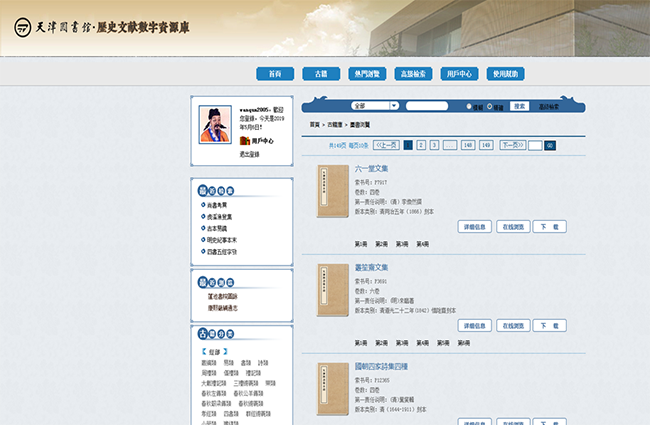Click the 下一页 next page button
The image size is (650, 425).
click(513, 145)
